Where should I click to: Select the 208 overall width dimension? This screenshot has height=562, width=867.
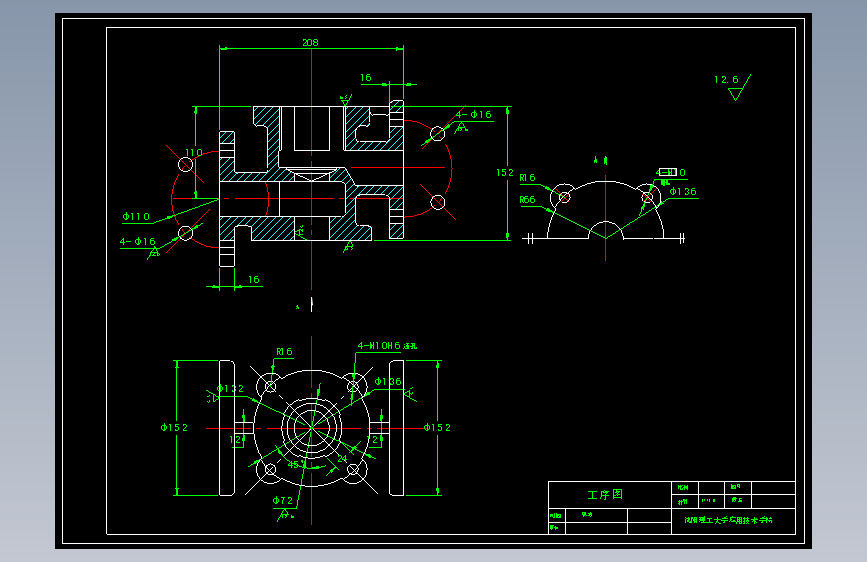pyautogui.click(x=310, y=43)
